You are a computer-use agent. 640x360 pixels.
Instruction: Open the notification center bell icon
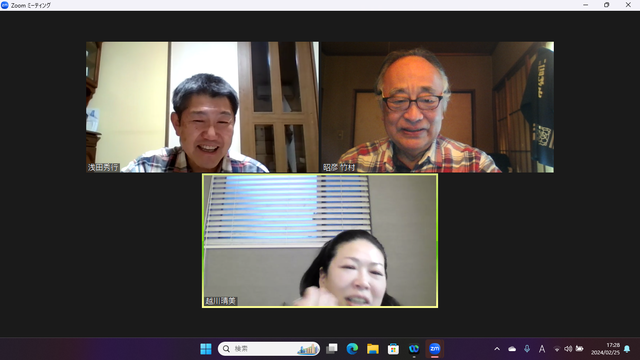627,349
